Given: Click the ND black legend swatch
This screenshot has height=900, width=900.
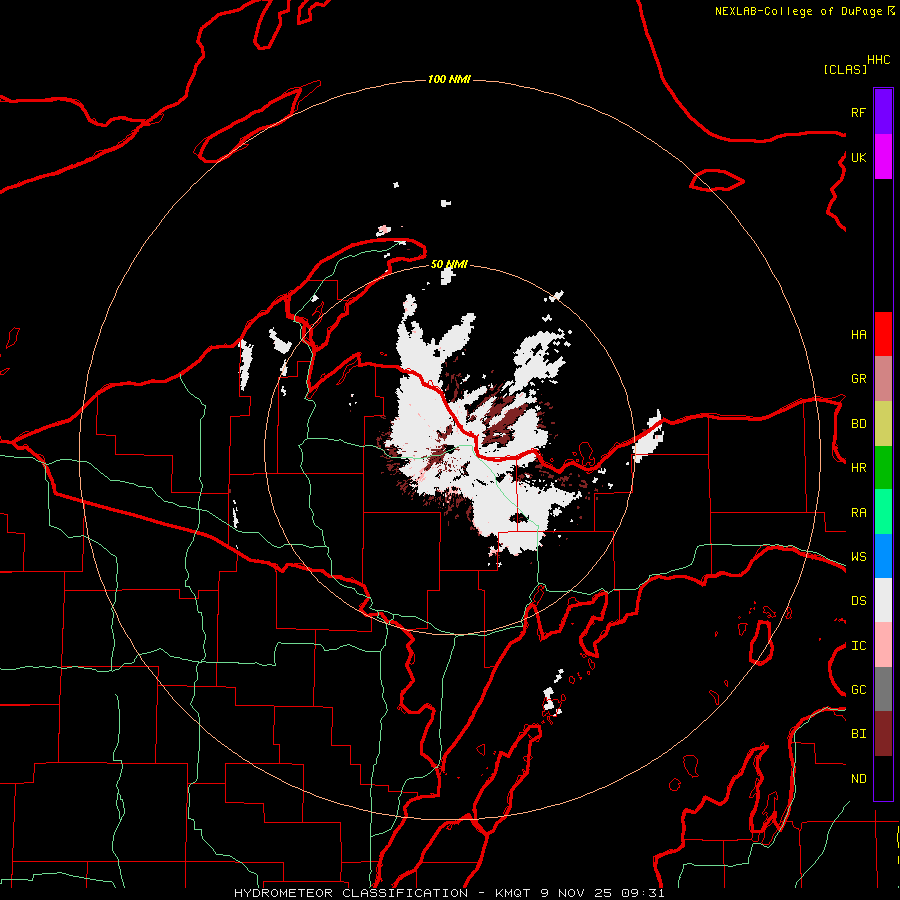Looking at the screenshot, I should (883, 778).
